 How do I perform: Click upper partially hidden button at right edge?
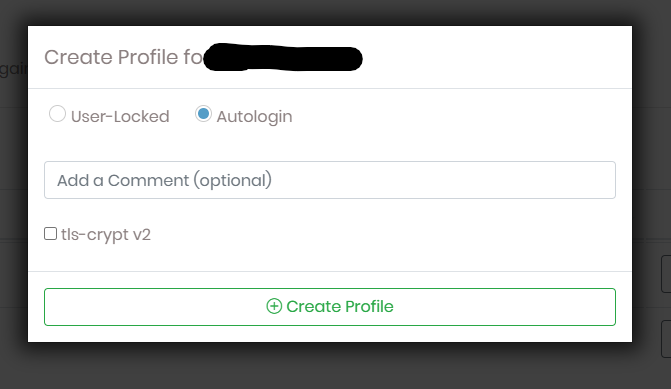pos(666,274)
